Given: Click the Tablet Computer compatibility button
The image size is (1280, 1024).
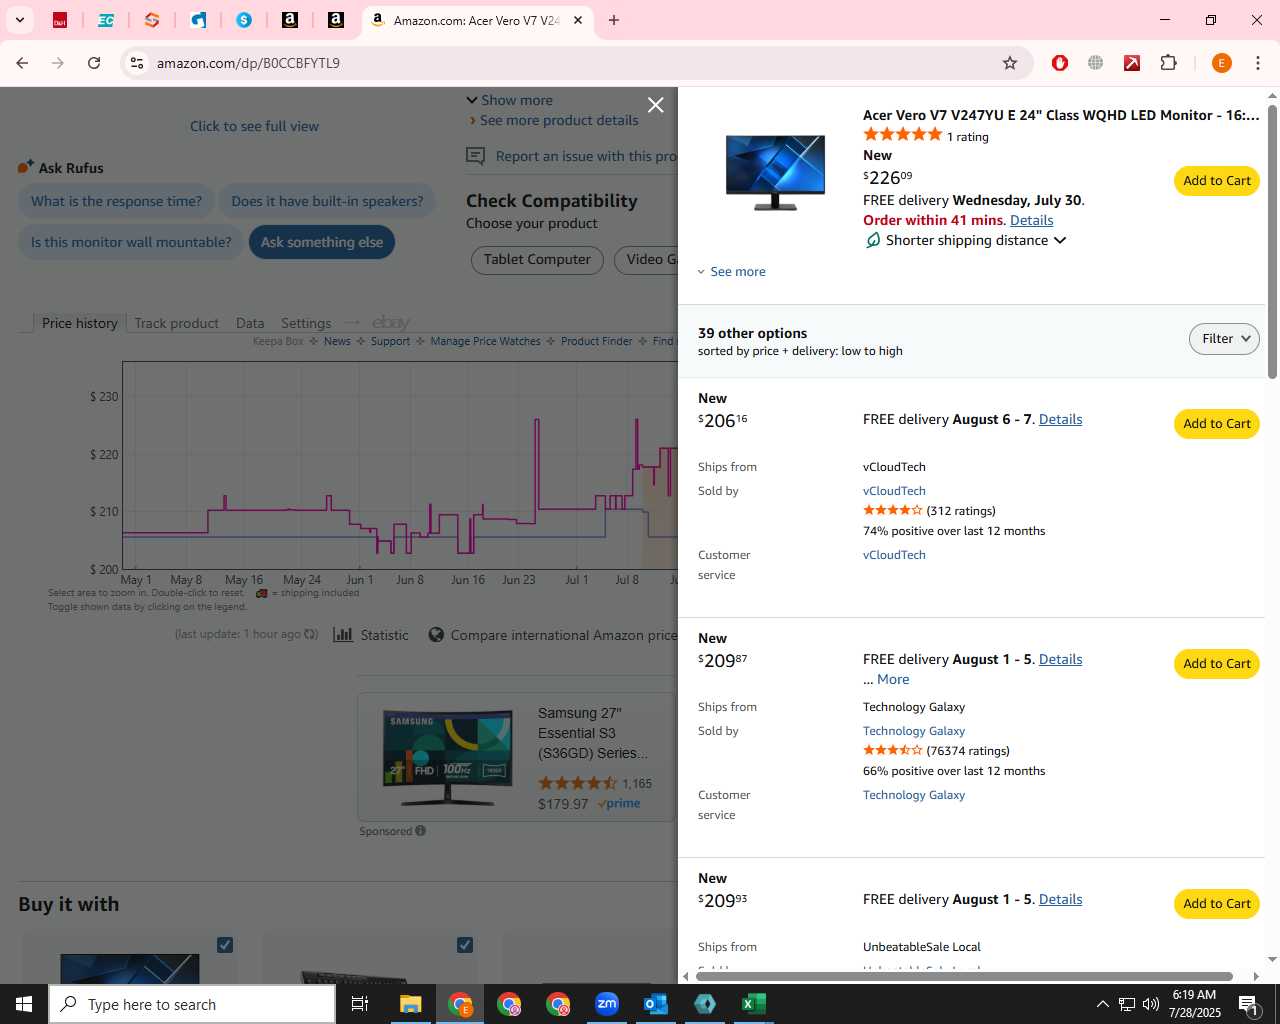Looking at the screenshot, I should (x=537, y=260).
